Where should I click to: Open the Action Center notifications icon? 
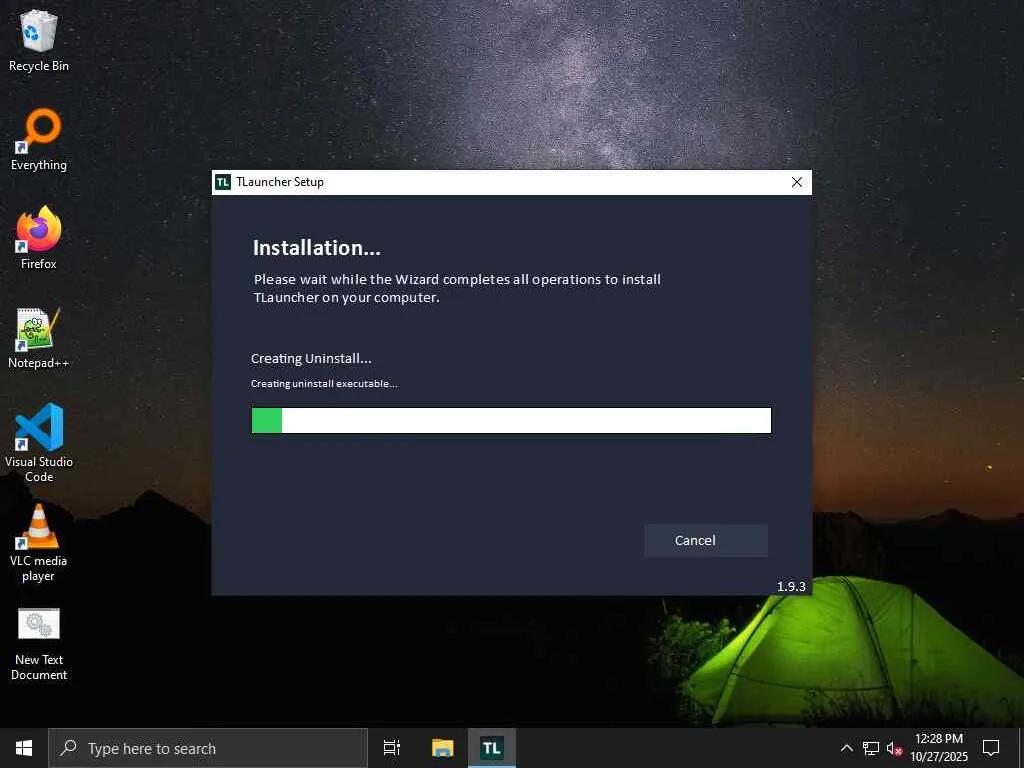991,748
